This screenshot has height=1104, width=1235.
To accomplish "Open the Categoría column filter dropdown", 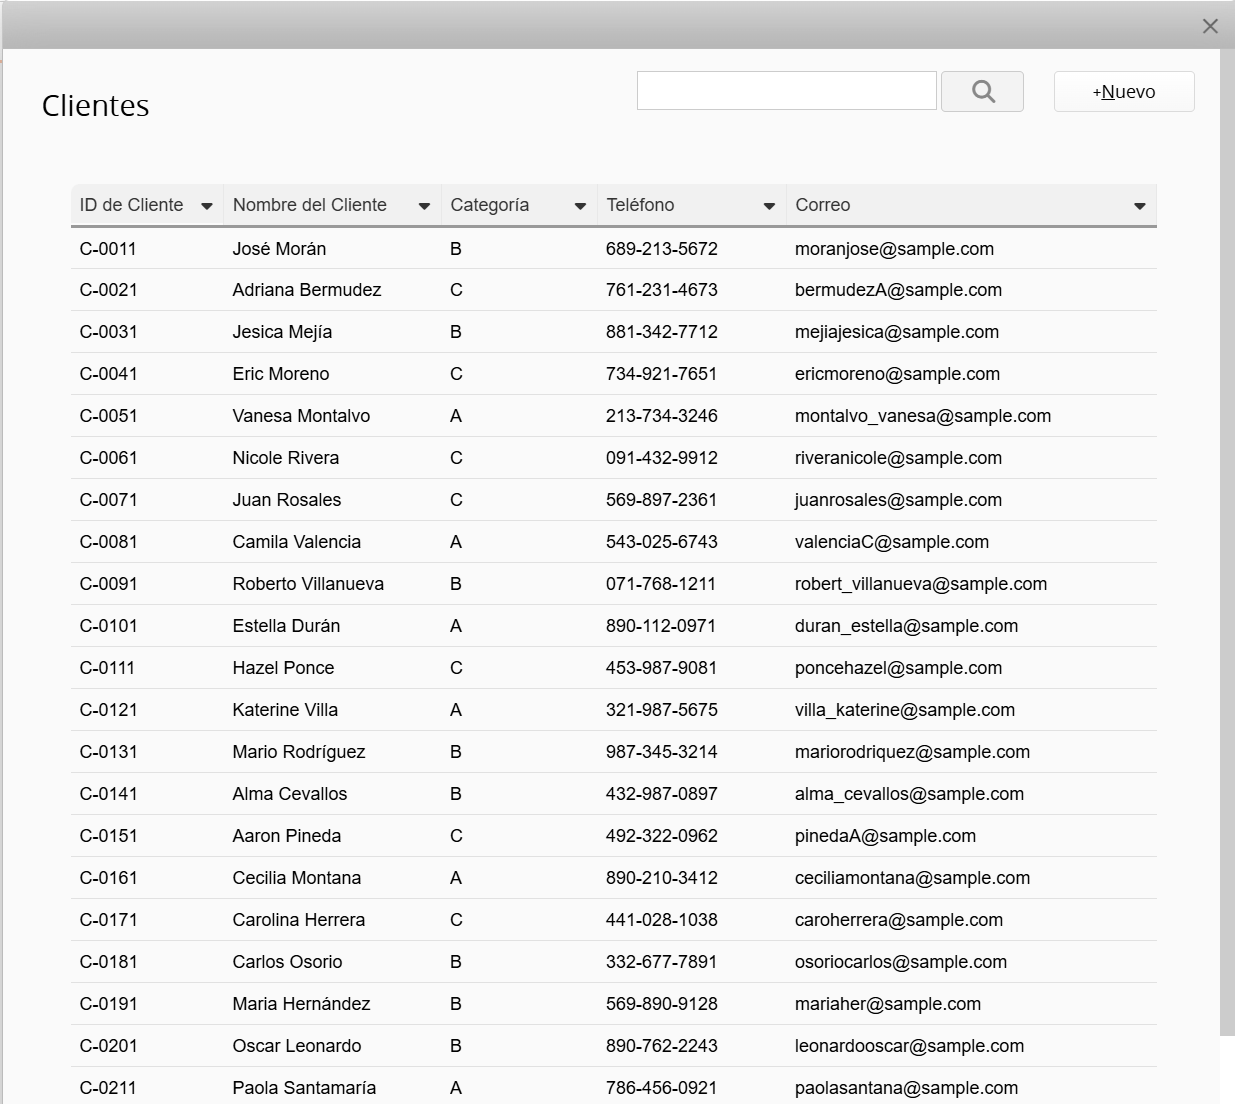I will pyautogui.click(x=580, y=206).
